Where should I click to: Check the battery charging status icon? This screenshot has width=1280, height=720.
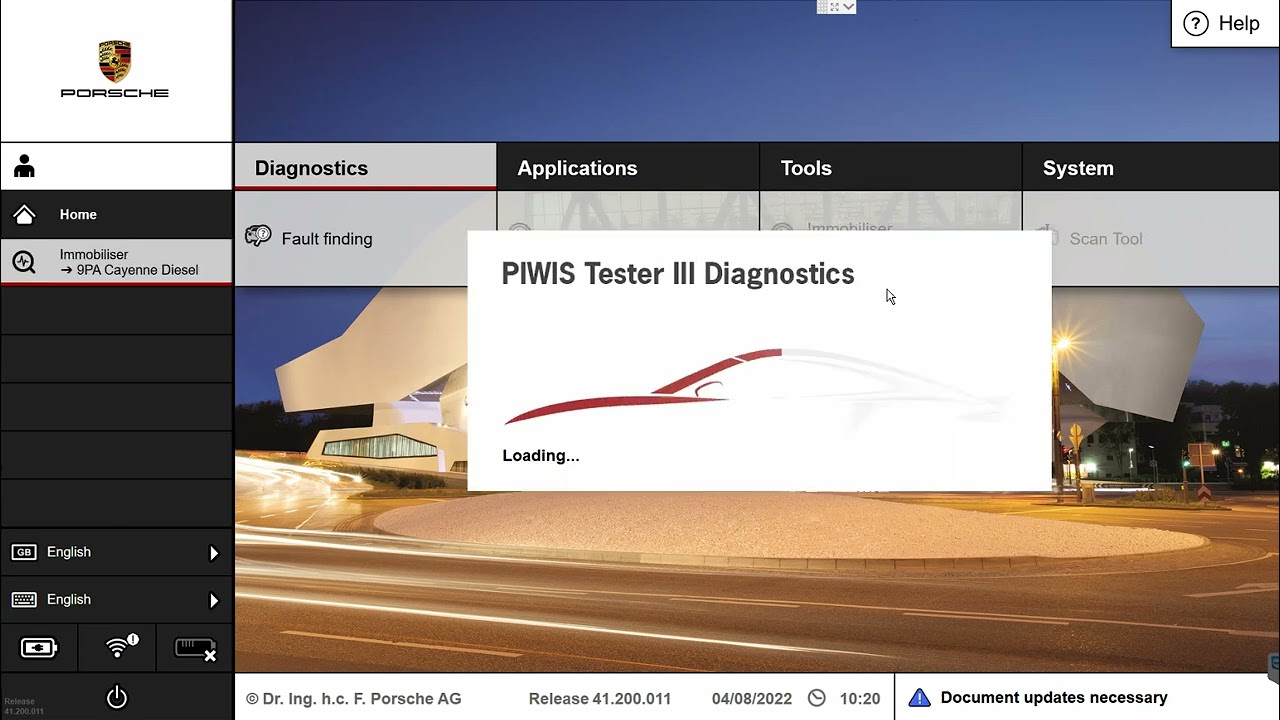click(39, 648)
